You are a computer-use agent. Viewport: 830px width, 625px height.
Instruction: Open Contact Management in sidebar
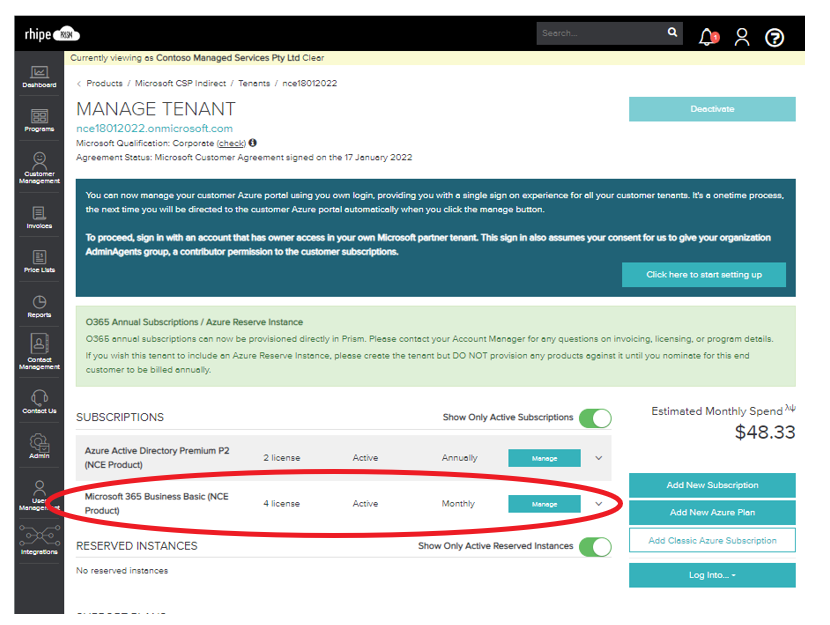click(x=39, y=351)
